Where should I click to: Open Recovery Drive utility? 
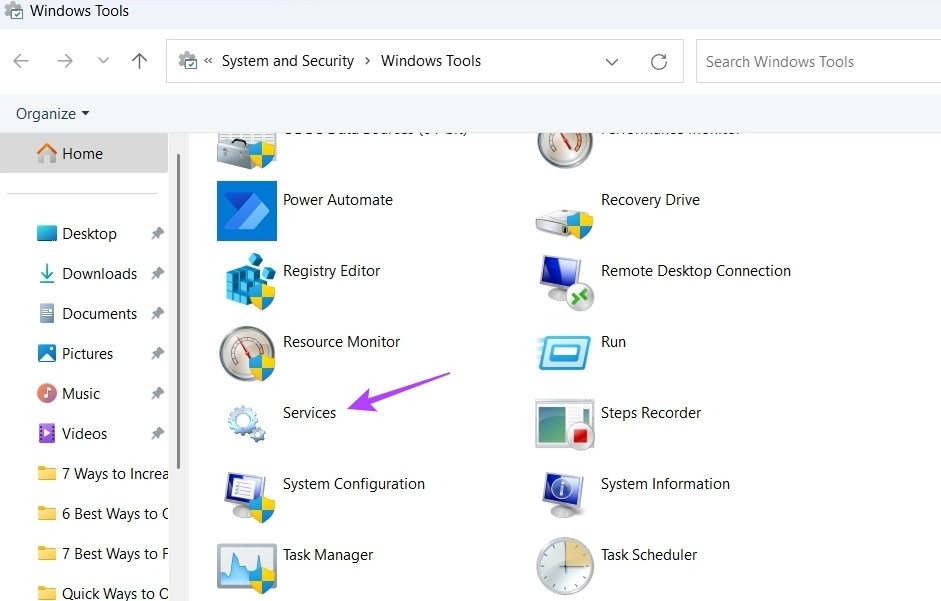650,199
